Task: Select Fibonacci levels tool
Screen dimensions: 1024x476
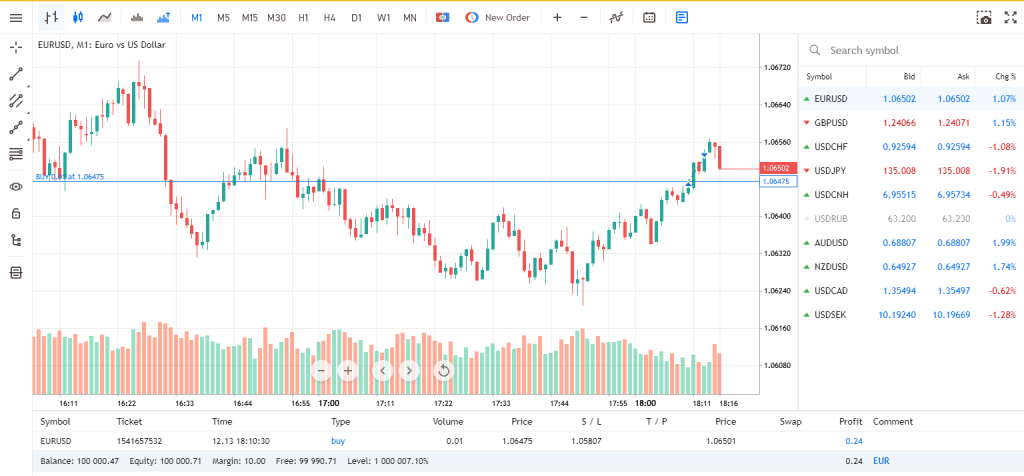Action: (x=16, y=154)
